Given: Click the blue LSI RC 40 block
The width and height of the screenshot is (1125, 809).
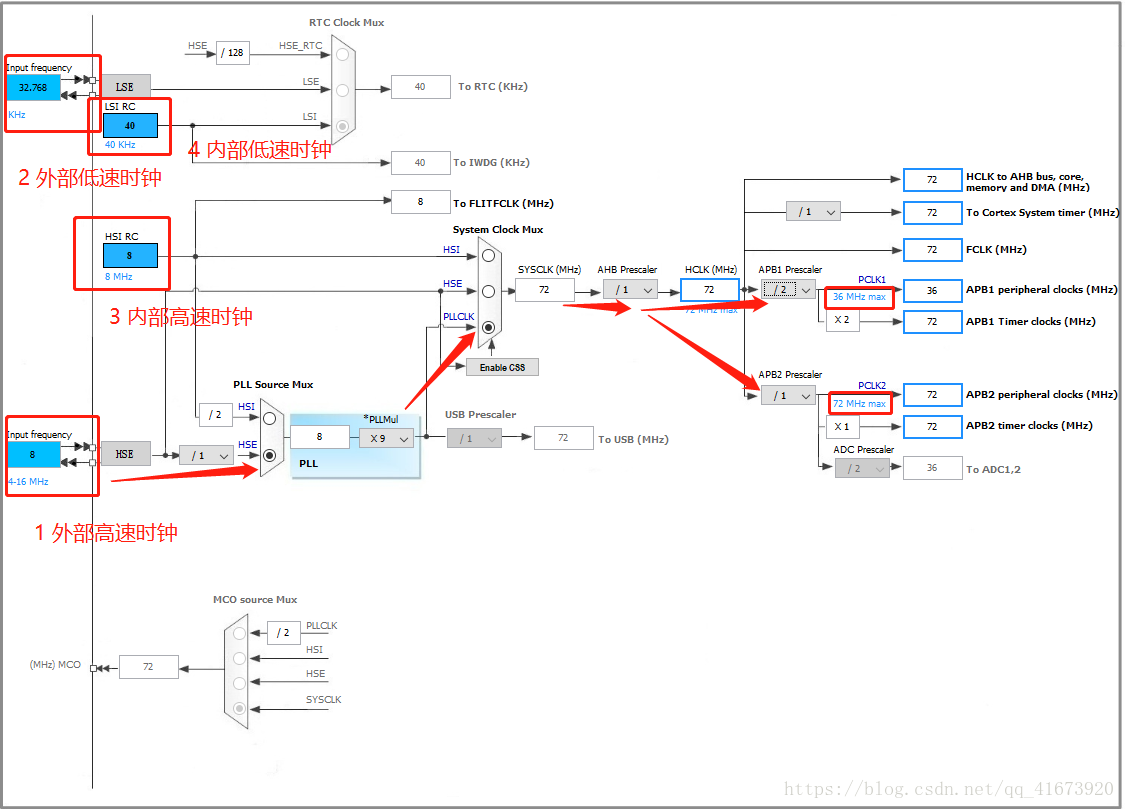Looking at the screenshot, I should coord(130,126).
